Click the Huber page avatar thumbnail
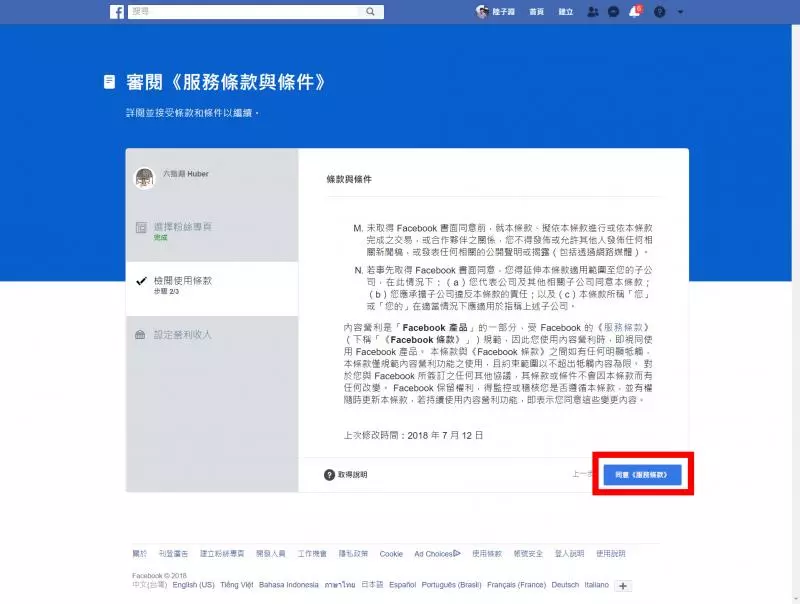Screen dimensions: 800x604 coord(144,178)
